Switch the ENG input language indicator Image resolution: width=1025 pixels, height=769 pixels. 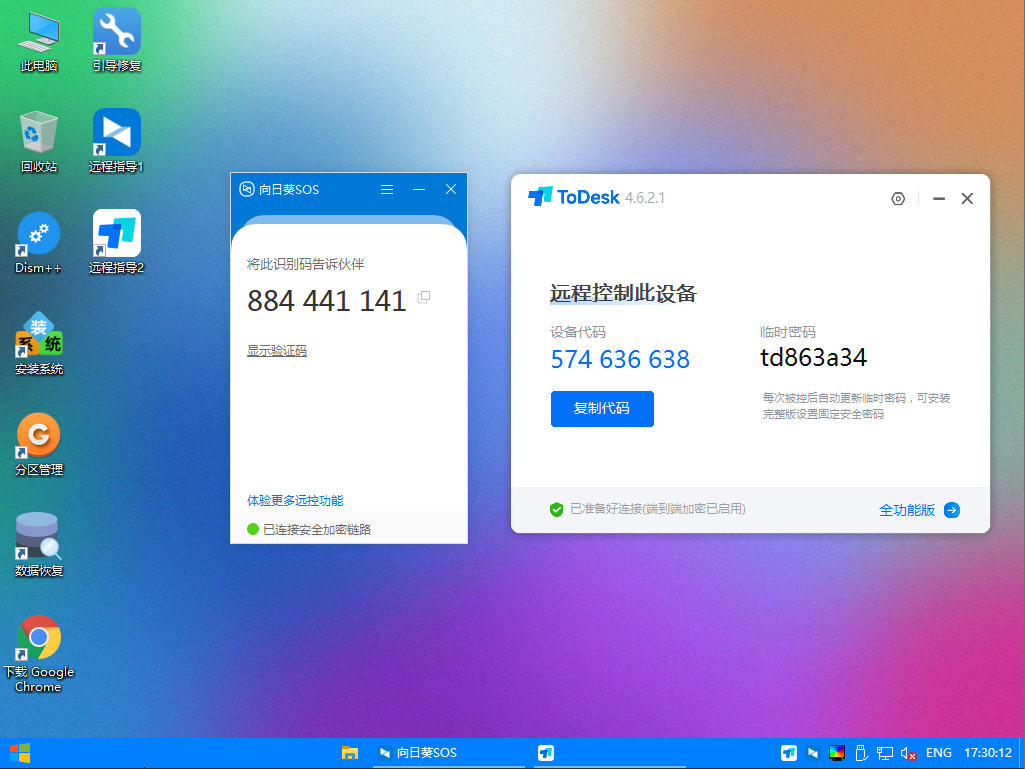[939, 753]
